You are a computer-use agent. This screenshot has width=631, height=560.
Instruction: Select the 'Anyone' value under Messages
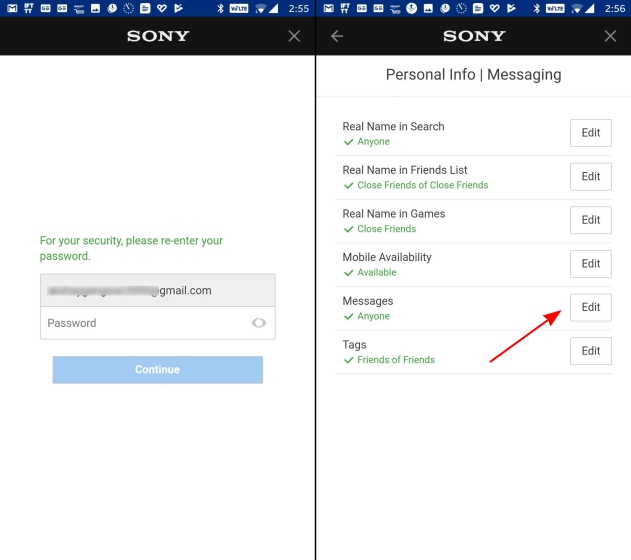[x=373, y=316]
